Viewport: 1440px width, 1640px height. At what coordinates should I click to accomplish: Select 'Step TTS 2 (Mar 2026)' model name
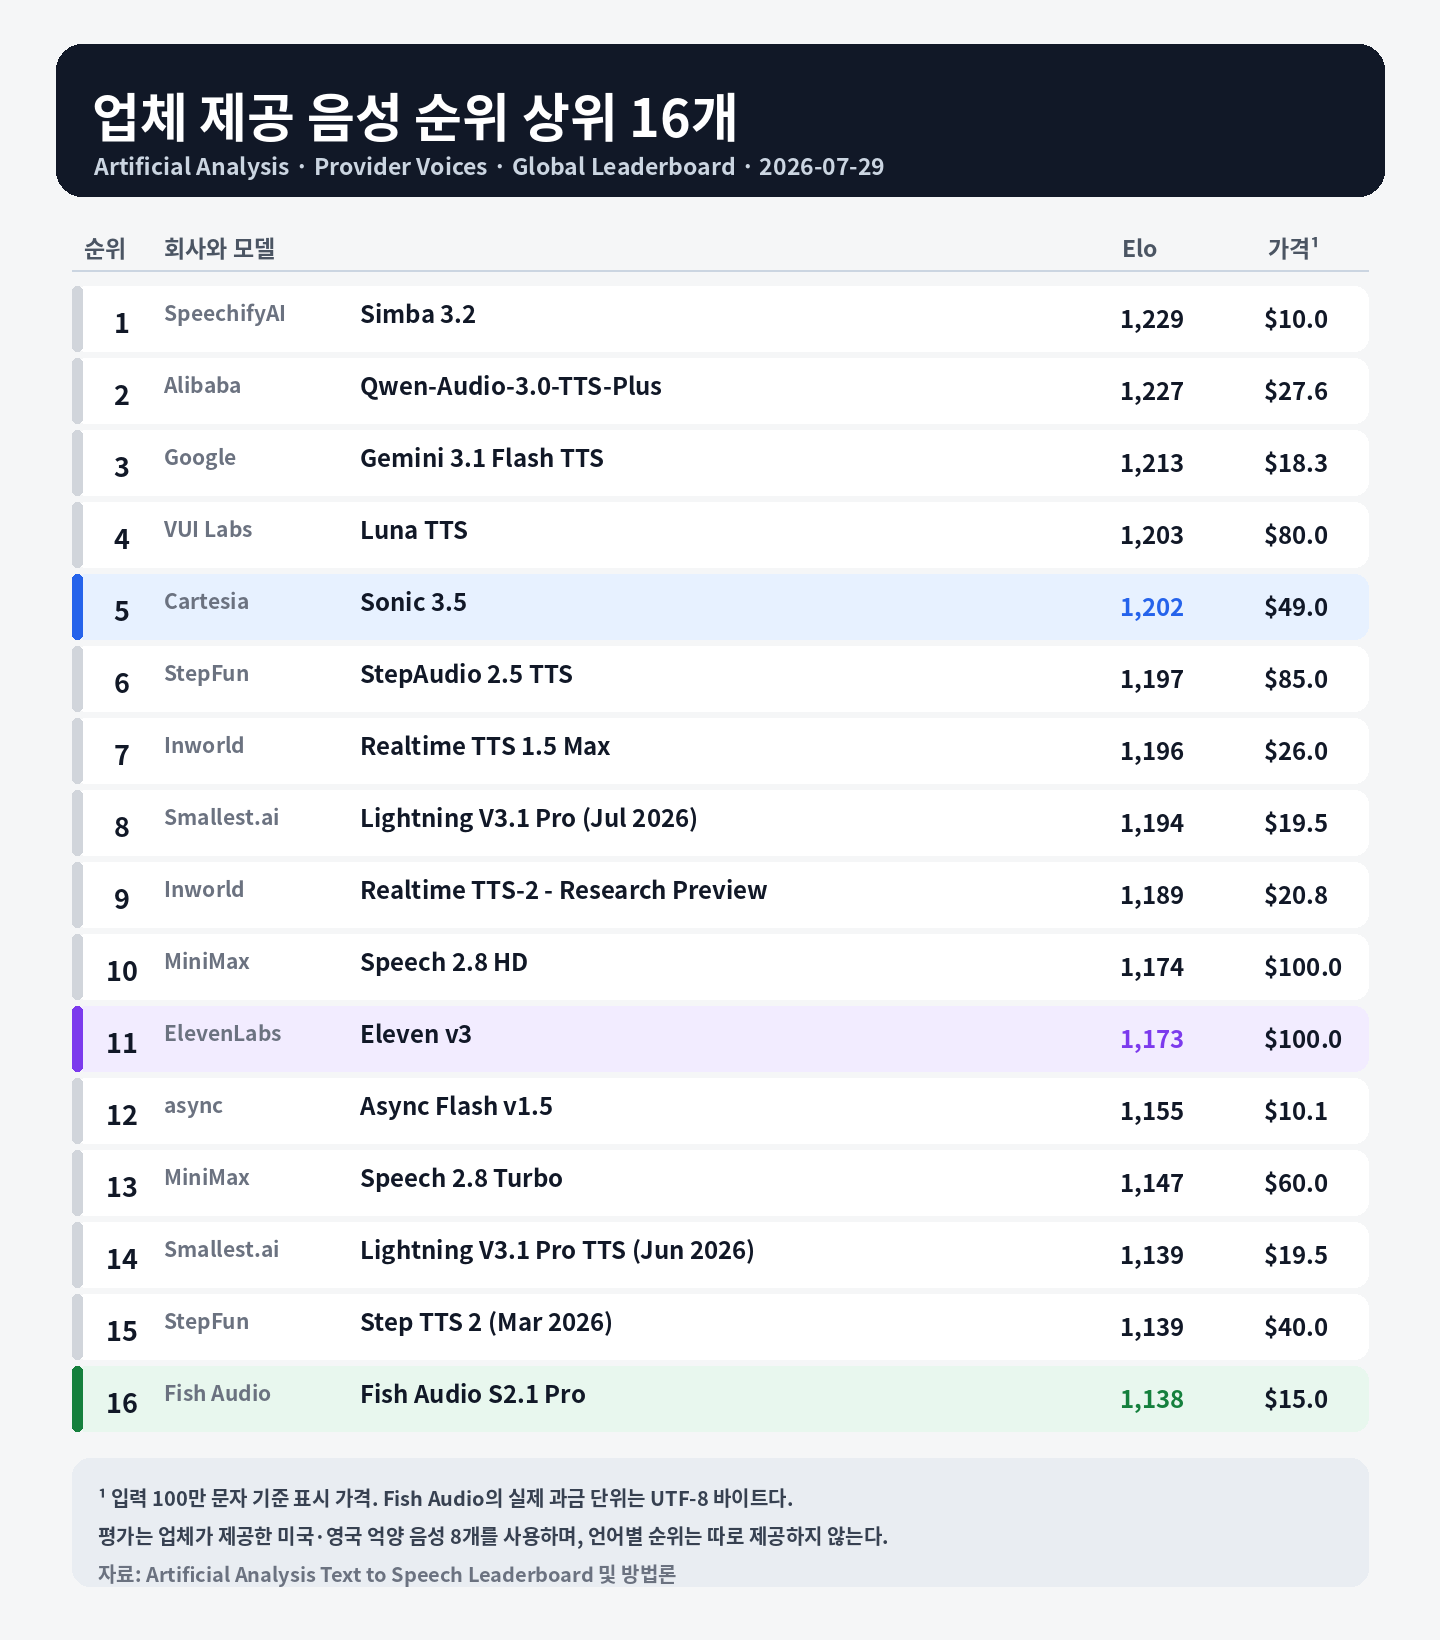(486, 1322)
